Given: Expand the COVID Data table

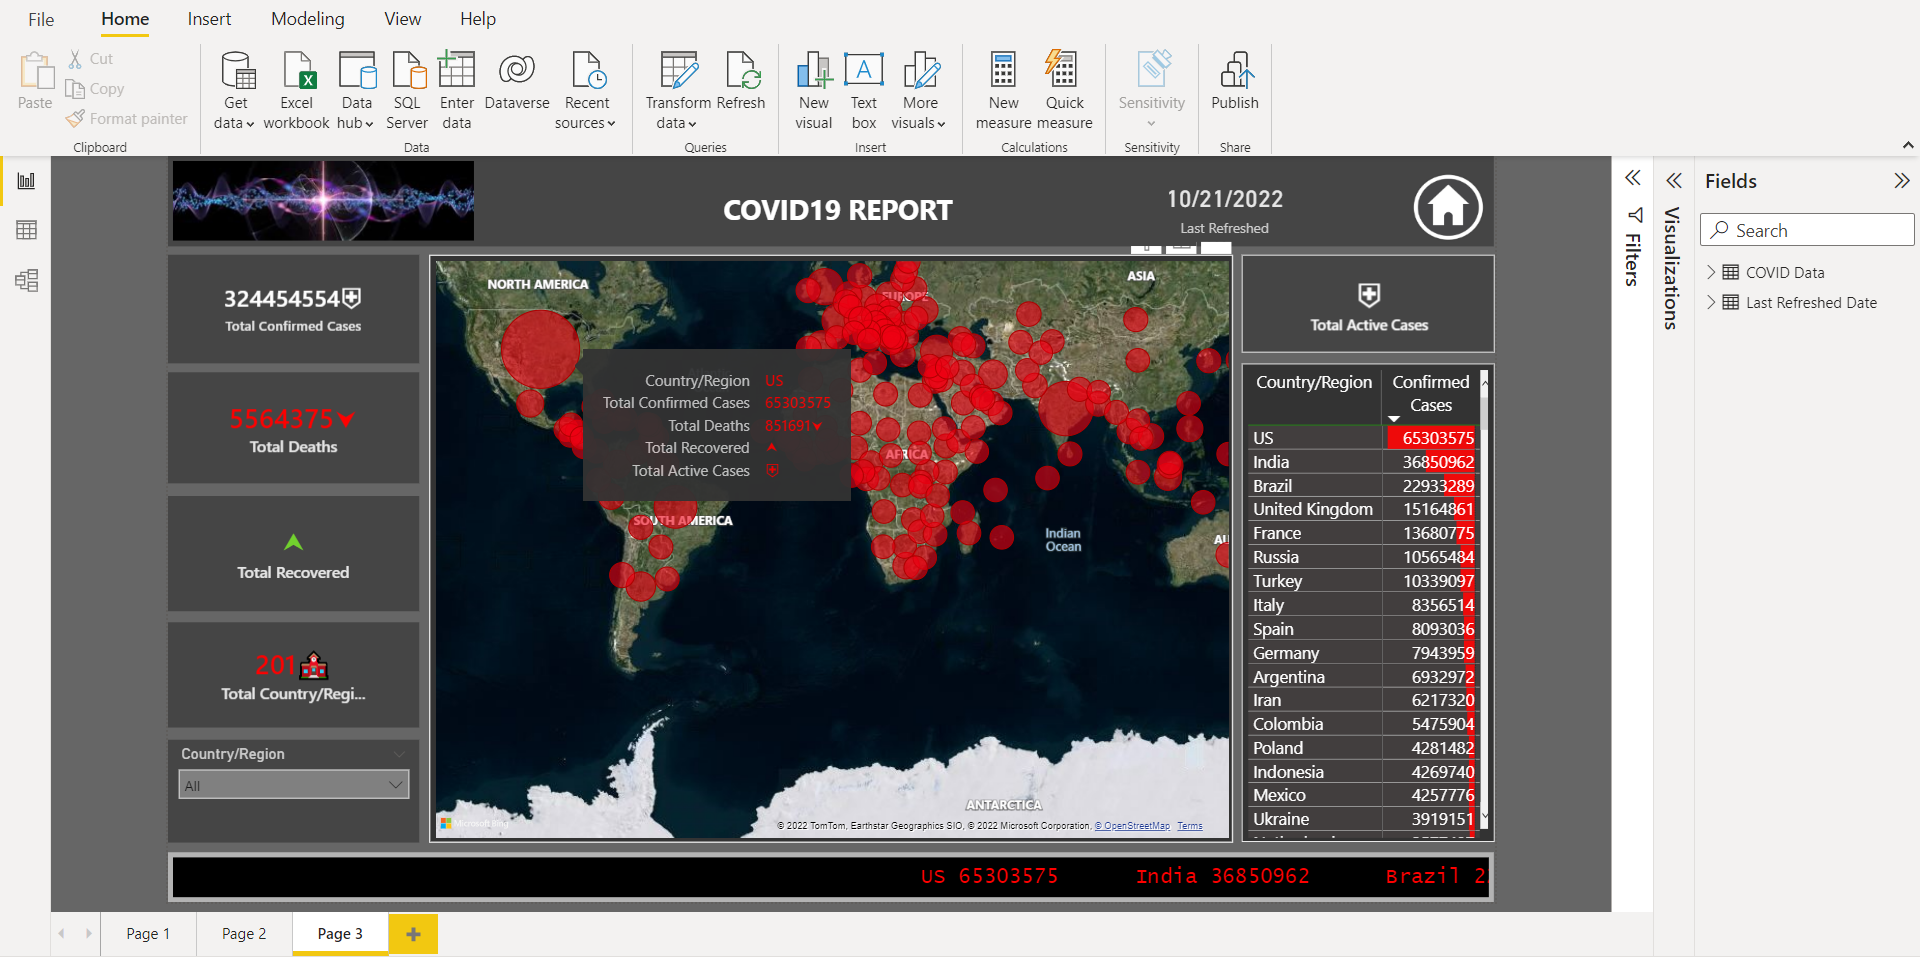Looking at the screenshot, I should [x=1711, y=272].
